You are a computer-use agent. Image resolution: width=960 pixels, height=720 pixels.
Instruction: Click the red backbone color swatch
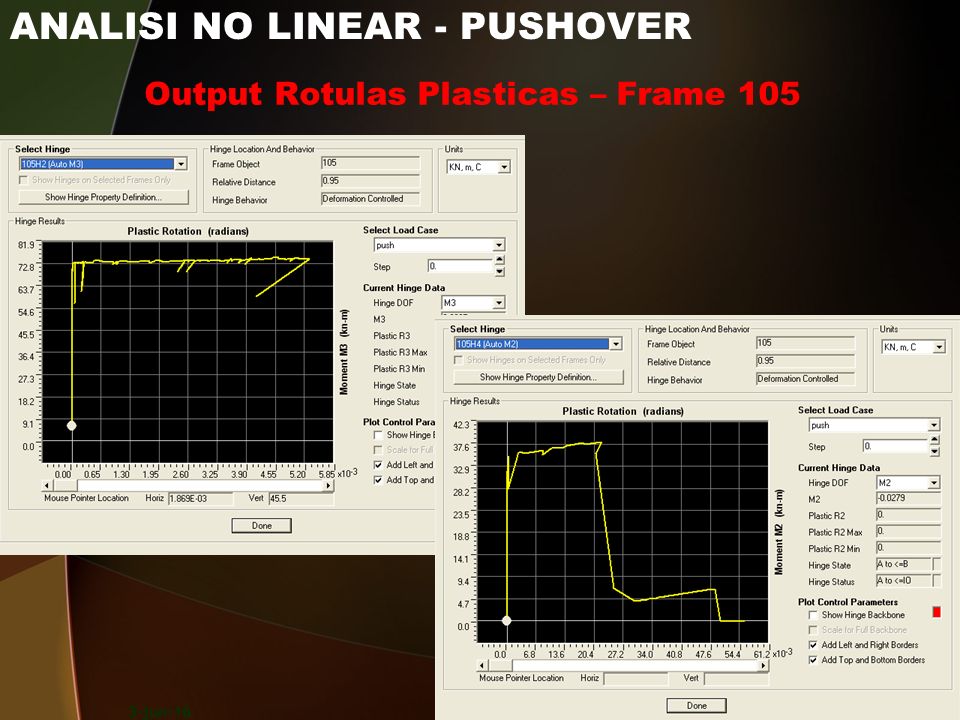tap(936, 612)
